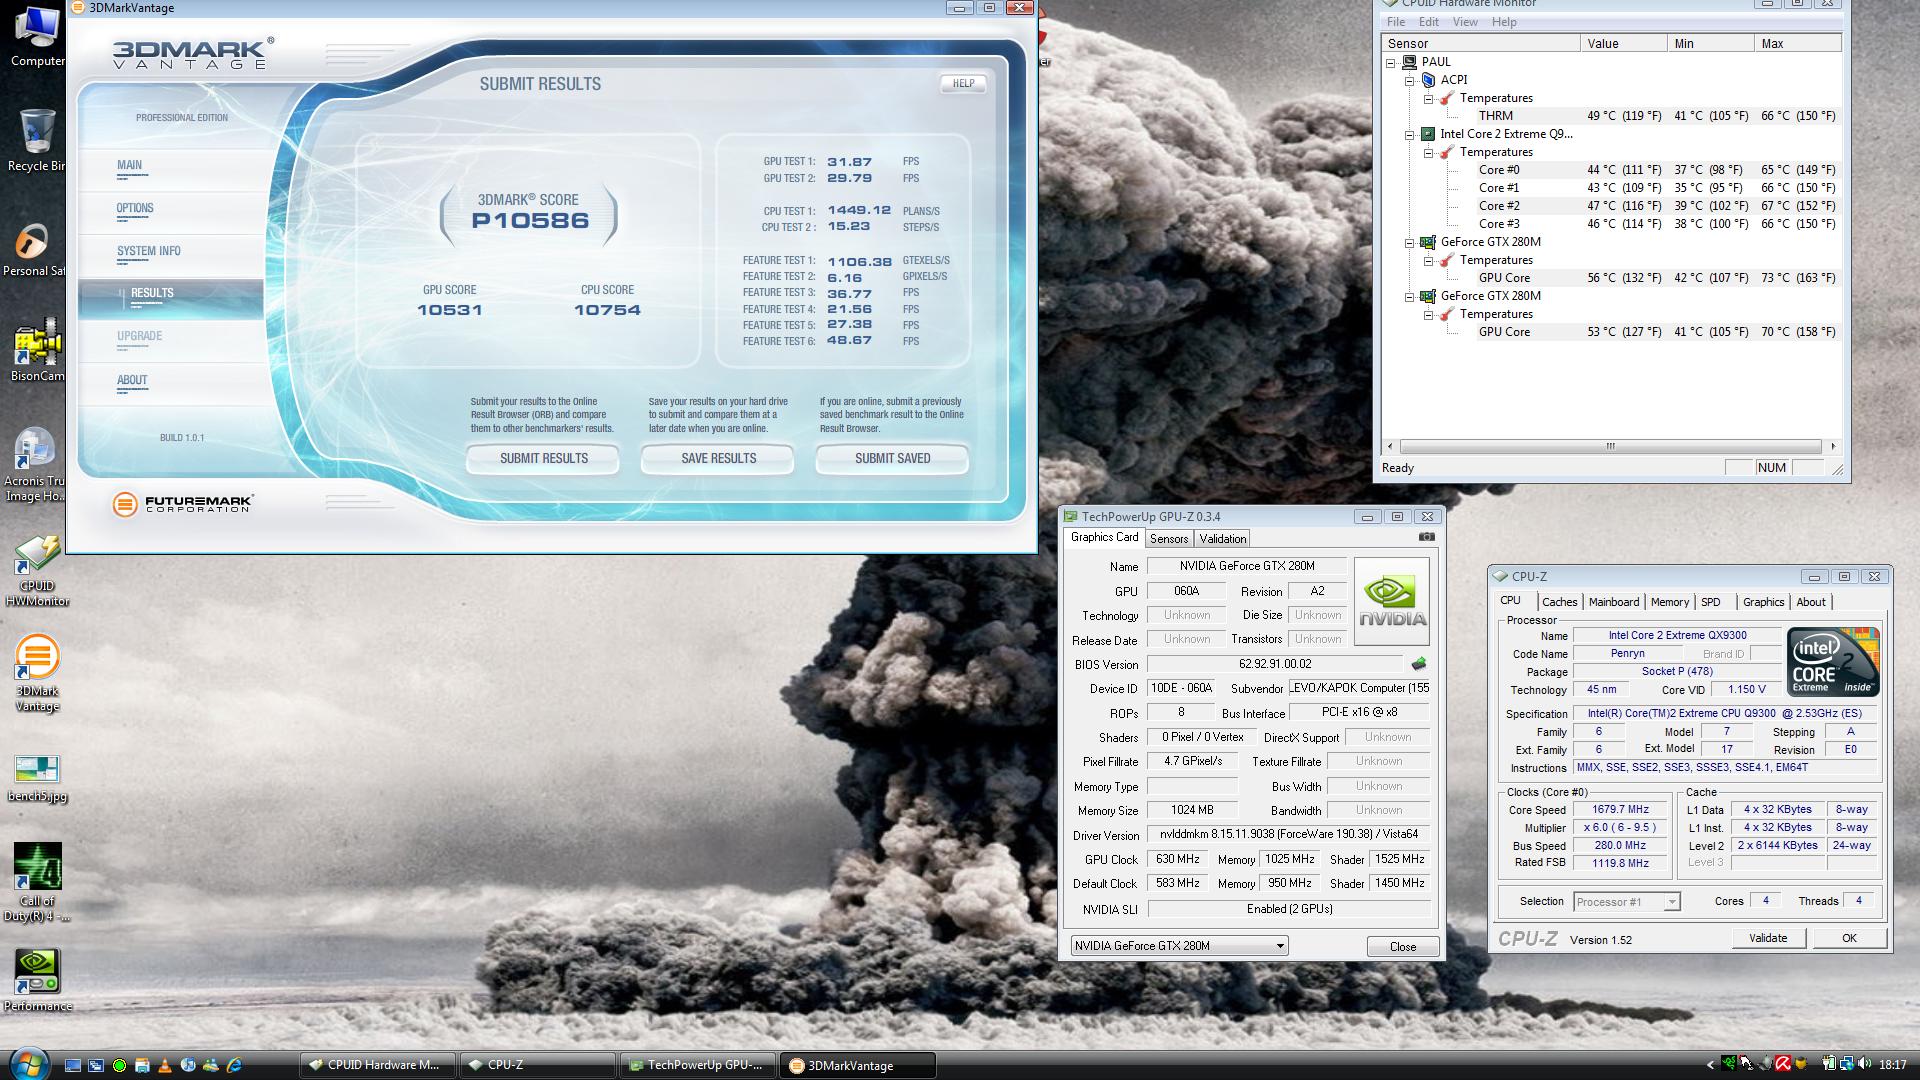This screenshot has width=1920, height=1080.
Task: Click Switch between windows quick launch icon
Action: 96,1065
